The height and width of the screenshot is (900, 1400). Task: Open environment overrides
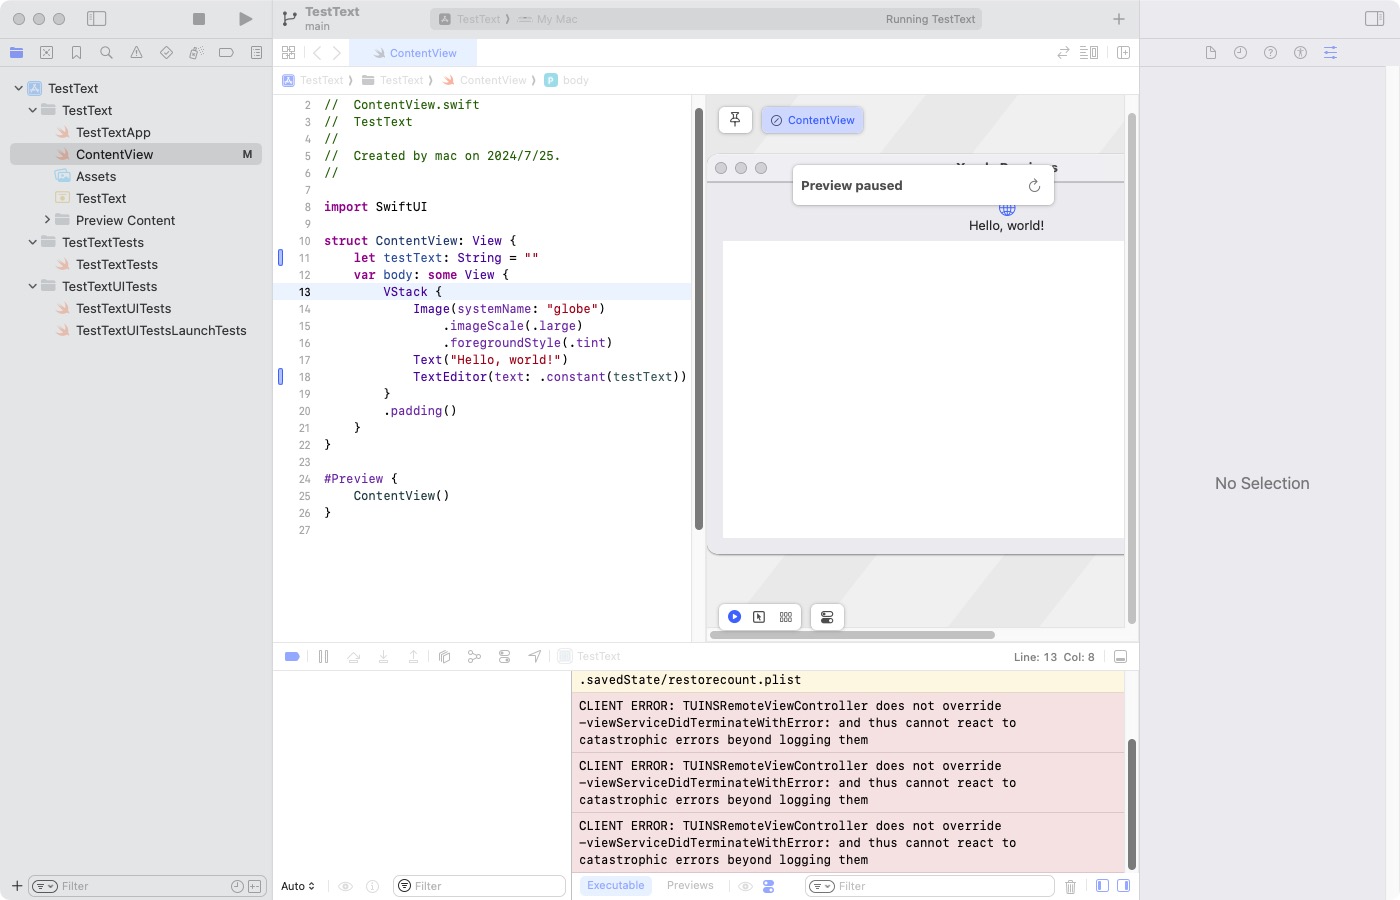(x=504, y=657)
